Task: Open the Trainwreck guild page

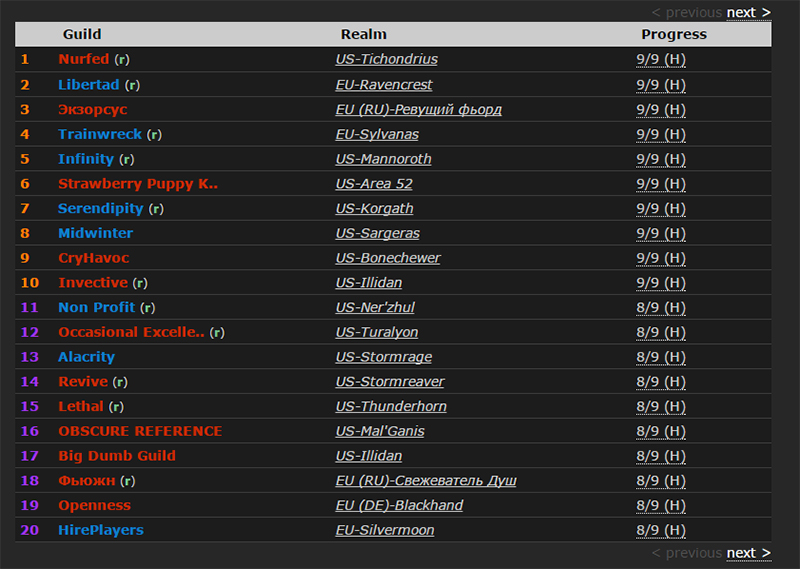Action: [x=99, y=134]
